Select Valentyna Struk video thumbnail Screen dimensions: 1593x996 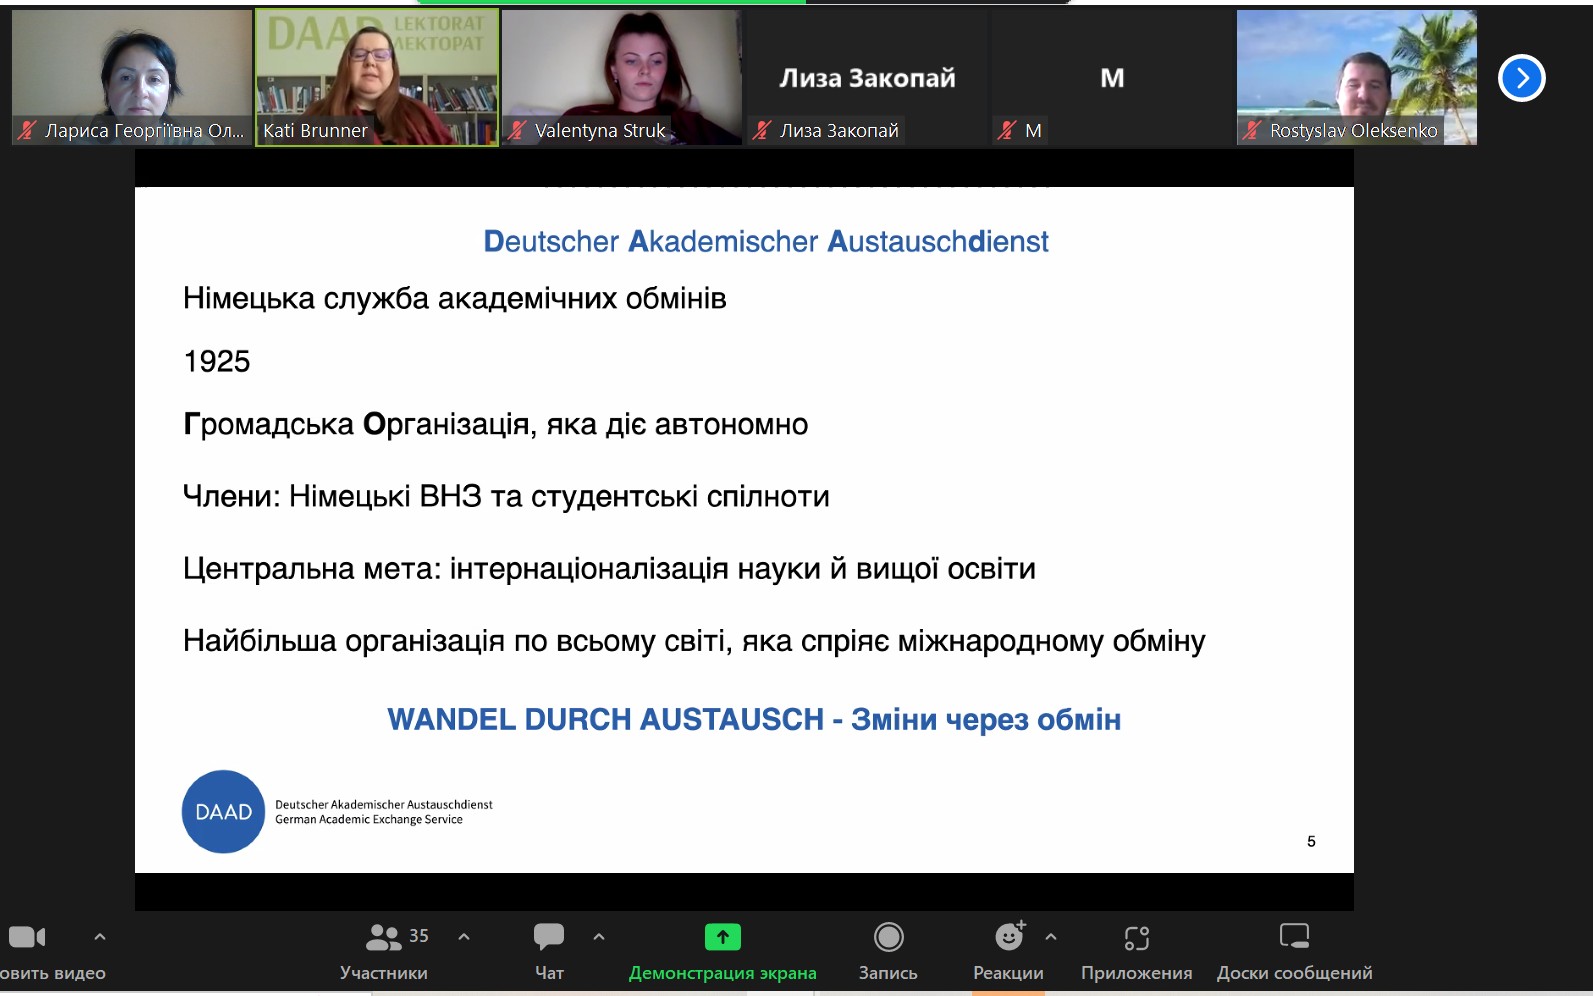click(622, 78)
